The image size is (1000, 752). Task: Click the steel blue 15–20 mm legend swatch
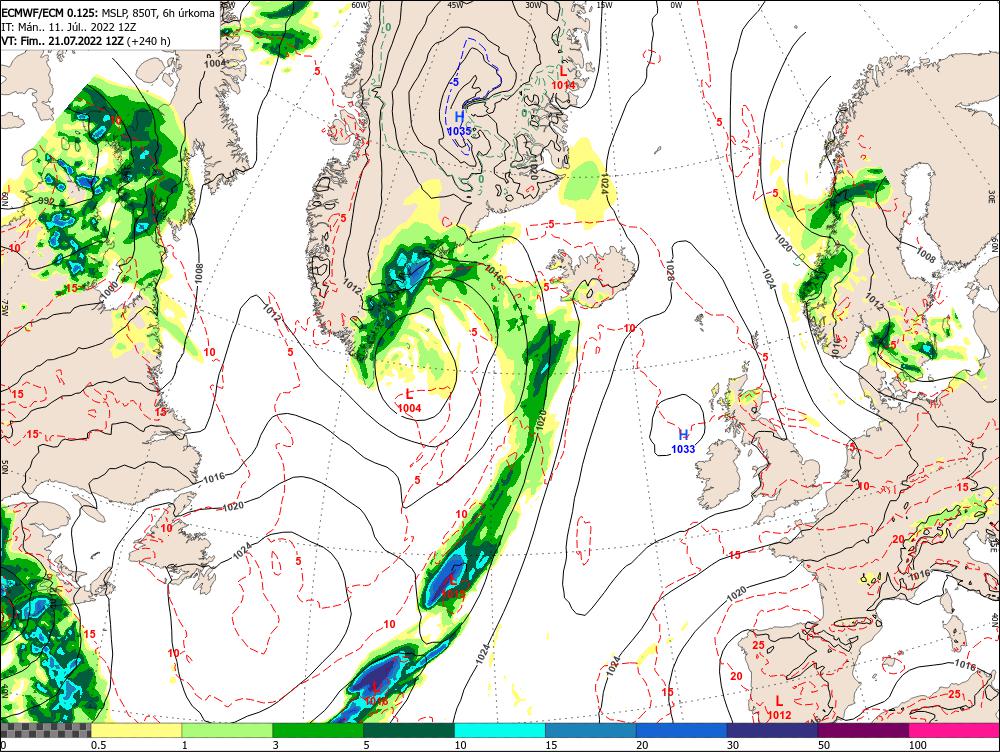(591, 730)
